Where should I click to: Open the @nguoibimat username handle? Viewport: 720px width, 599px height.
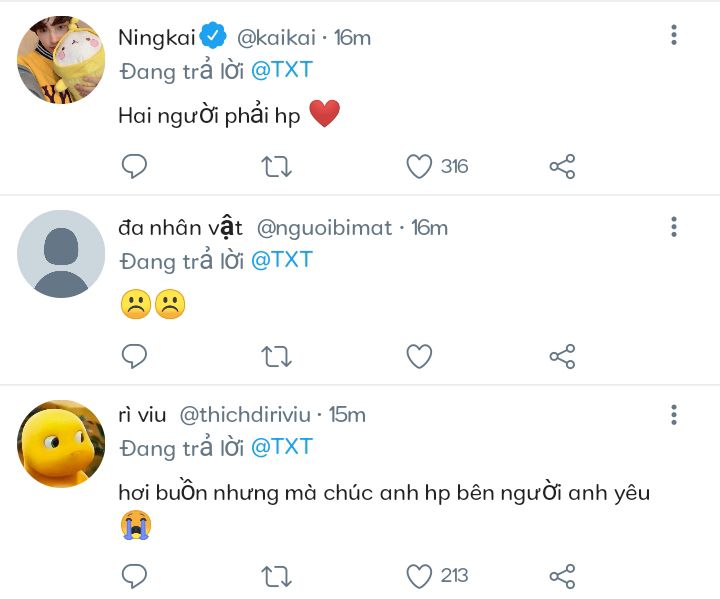coord(325,227)
